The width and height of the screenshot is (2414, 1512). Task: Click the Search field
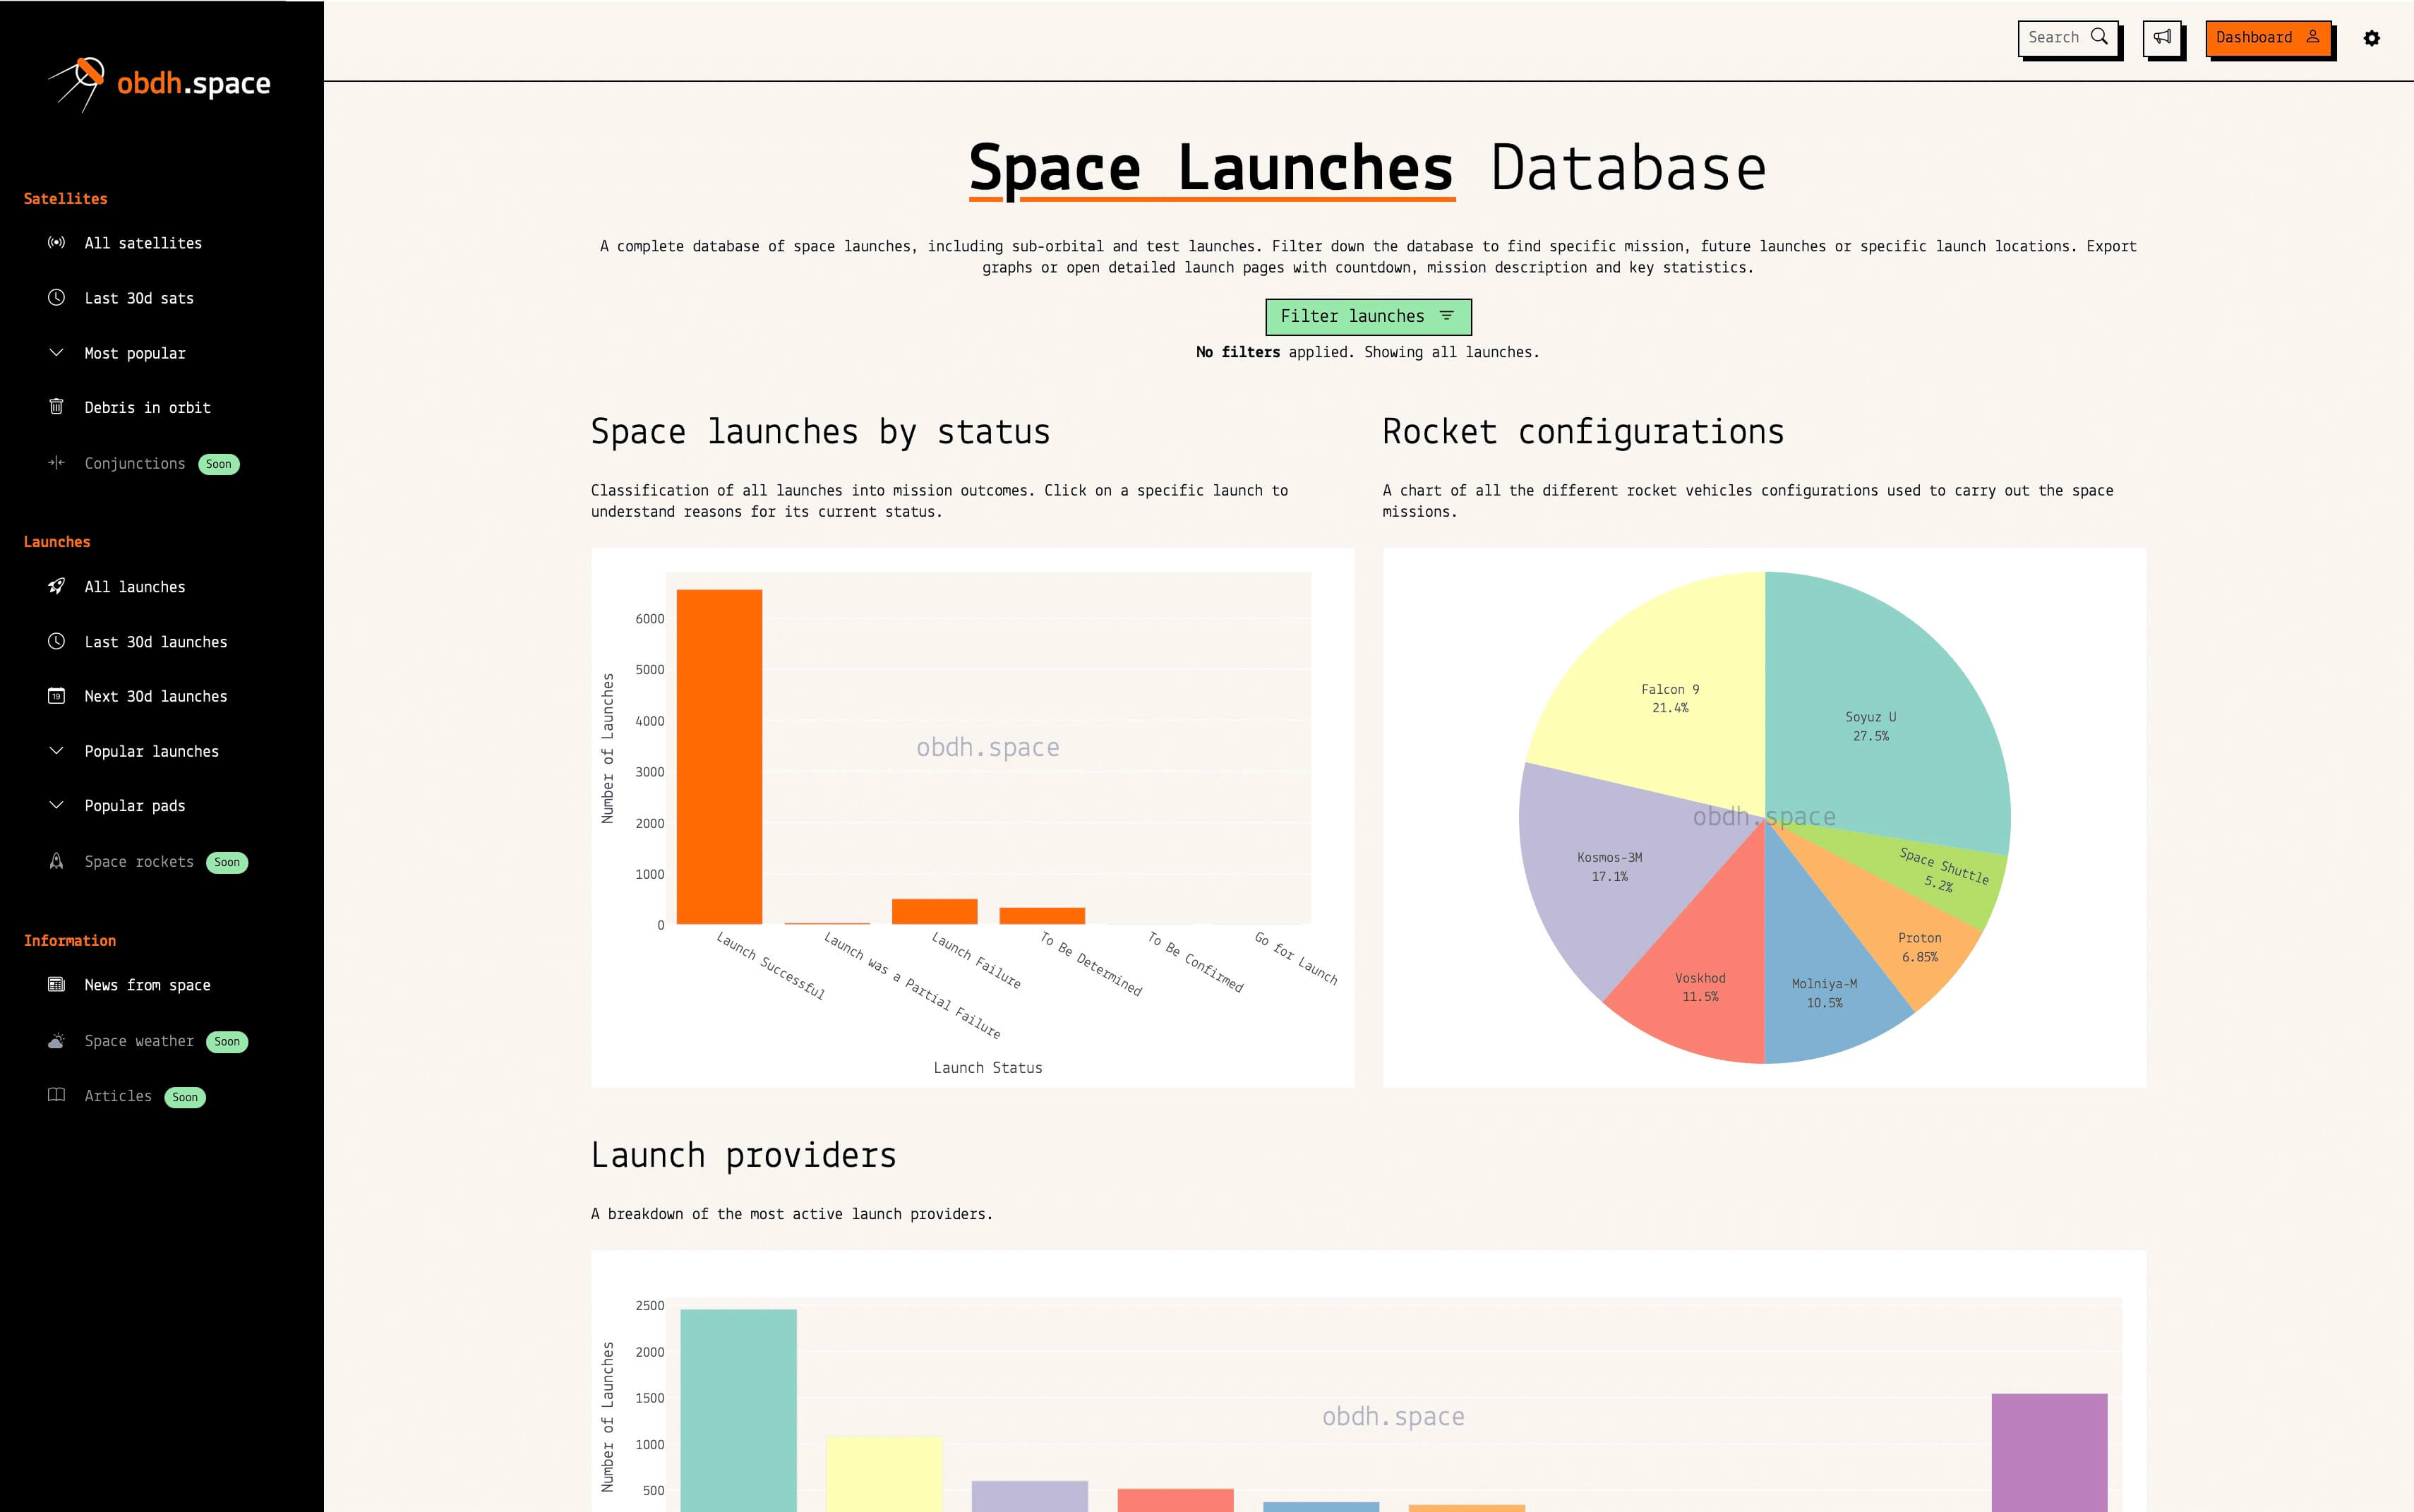click(x=2067, y=38)
